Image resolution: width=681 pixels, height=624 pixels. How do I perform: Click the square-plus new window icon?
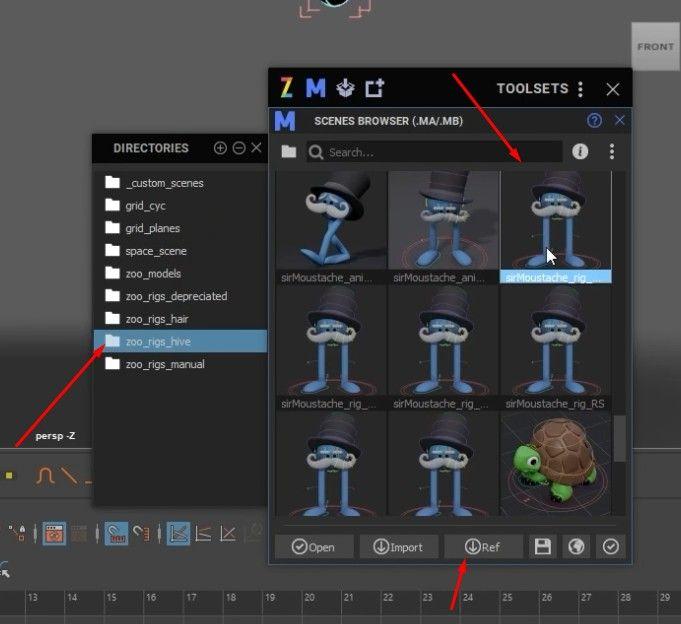(374, 88)
